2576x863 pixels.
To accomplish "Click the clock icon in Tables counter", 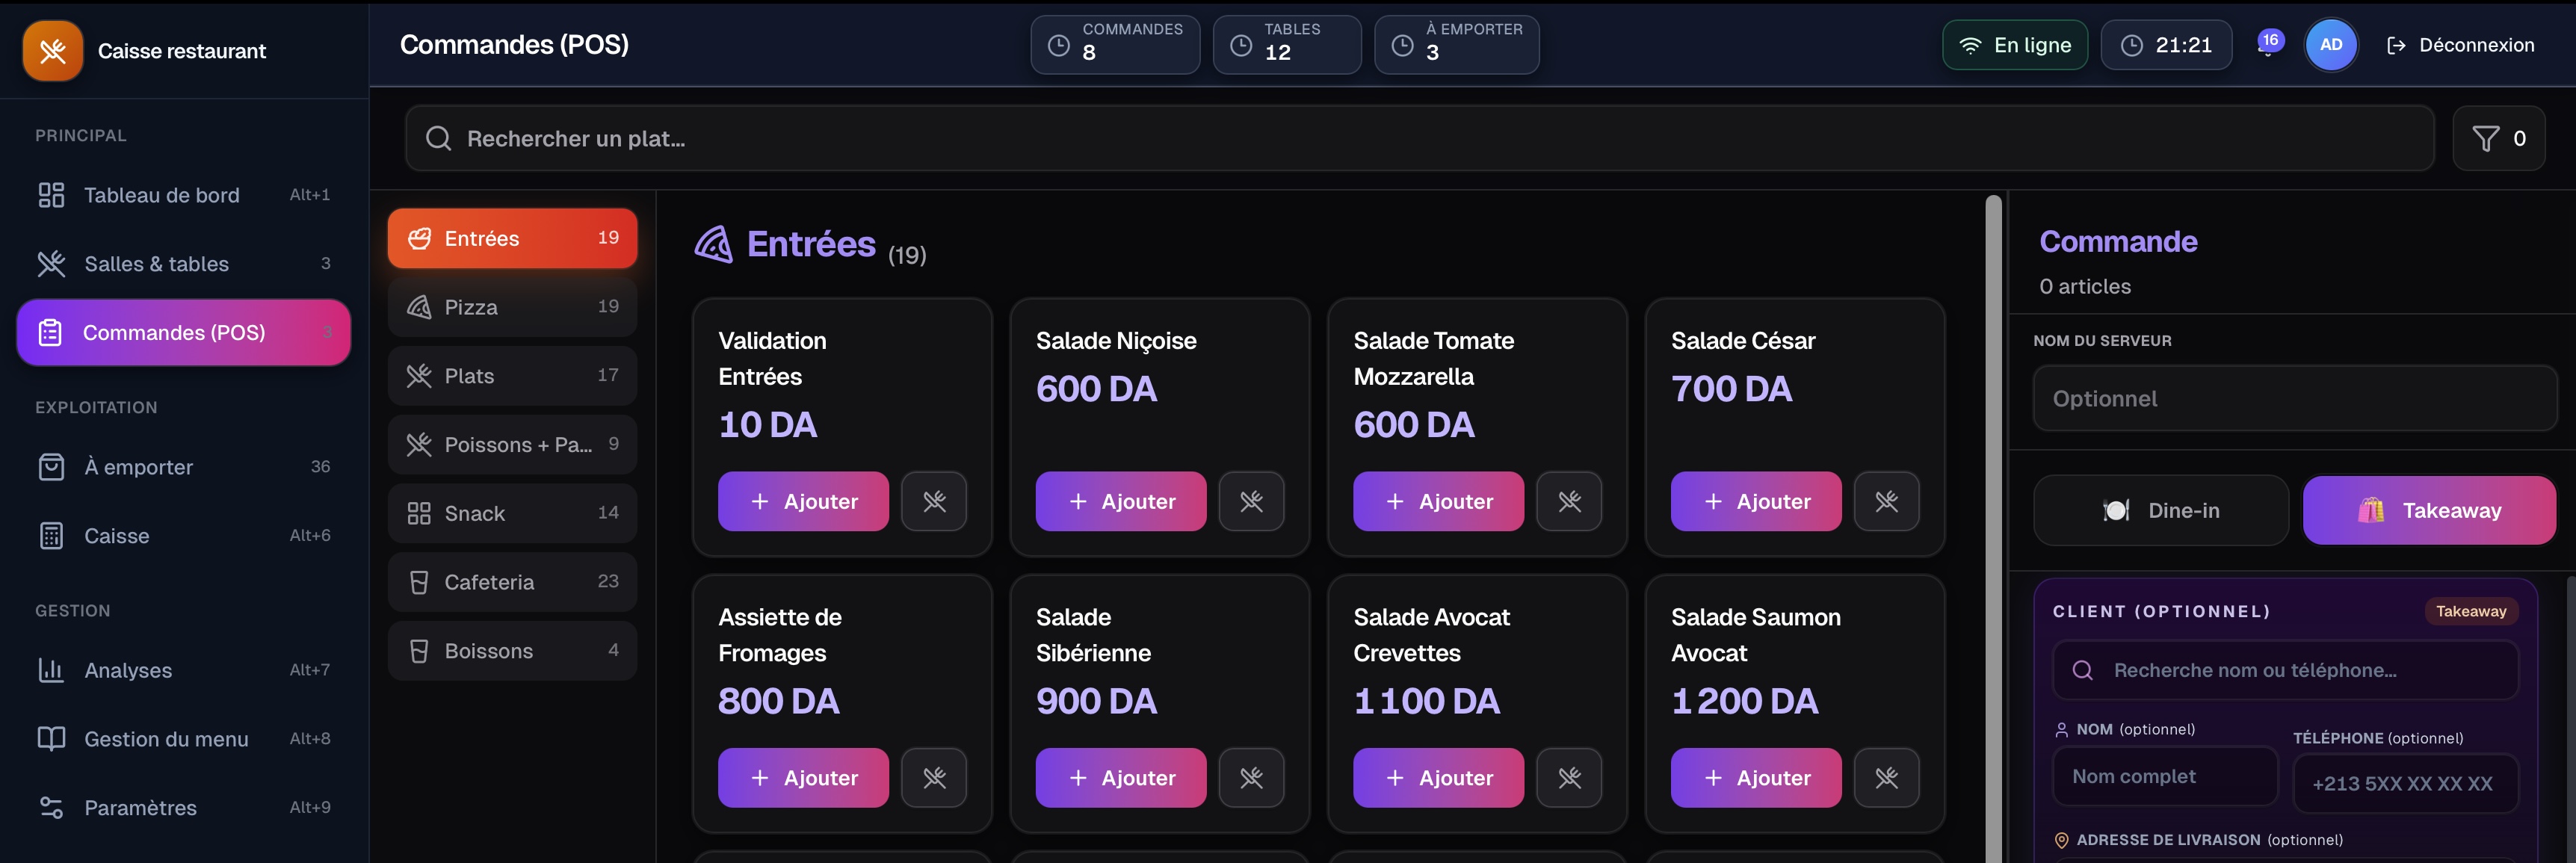I will (1240, 45).
